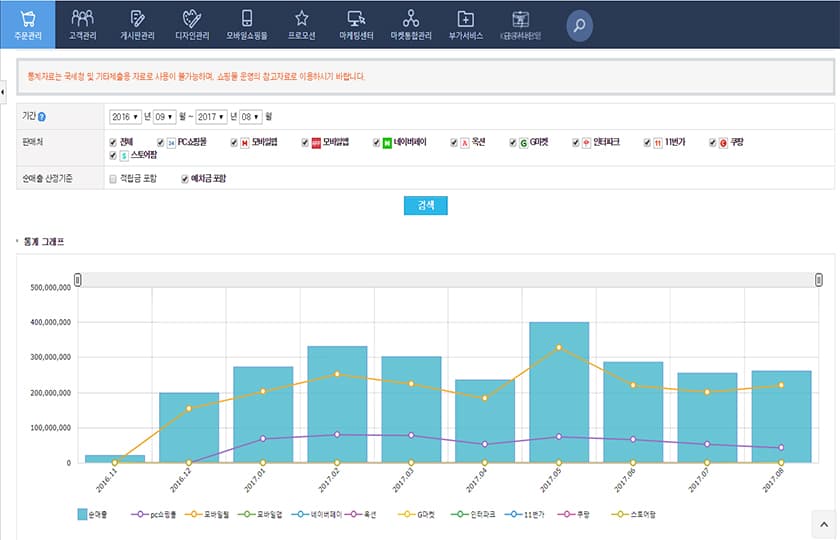Click the orange data point on 2017.05
This screenshot has height=540, width=840.
[559, 348]
